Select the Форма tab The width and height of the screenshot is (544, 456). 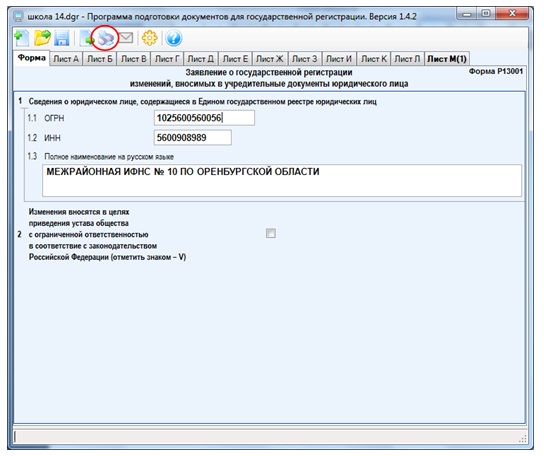click(x=32, y=58)
